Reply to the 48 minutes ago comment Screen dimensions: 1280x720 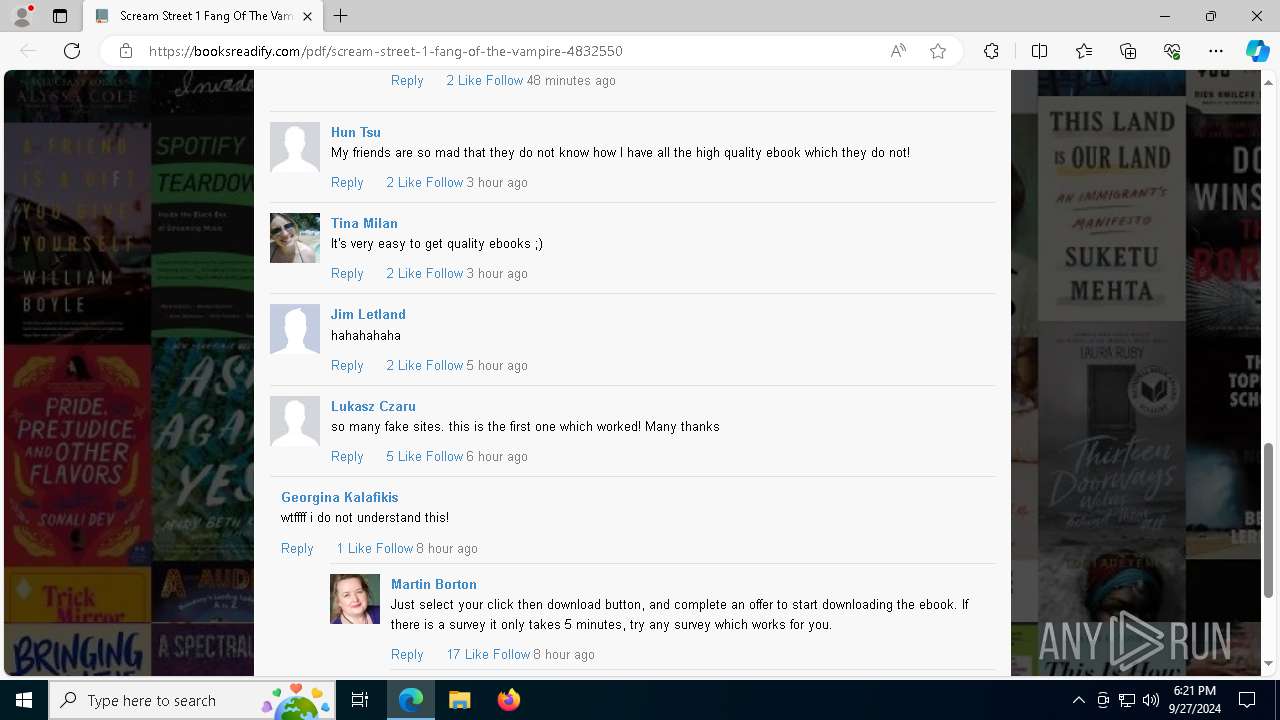pos(407,80)
